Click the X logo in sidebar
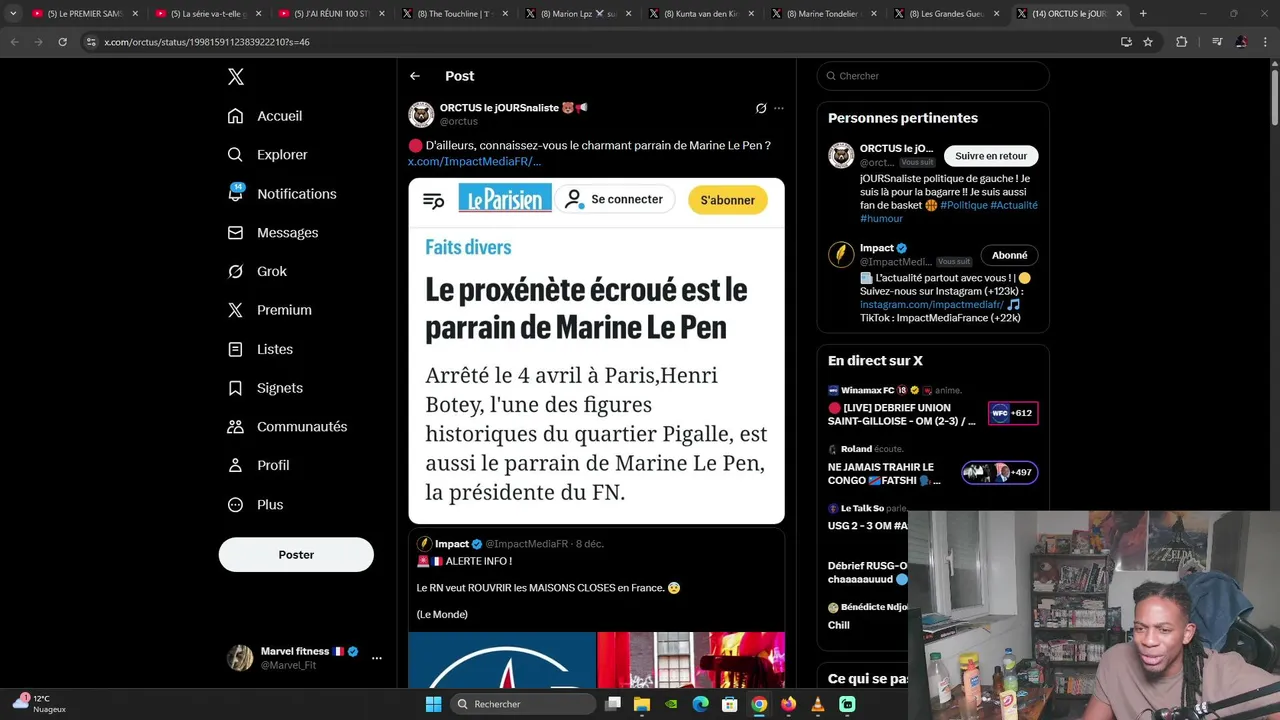The image size is (1280, 720). [236, 77]
